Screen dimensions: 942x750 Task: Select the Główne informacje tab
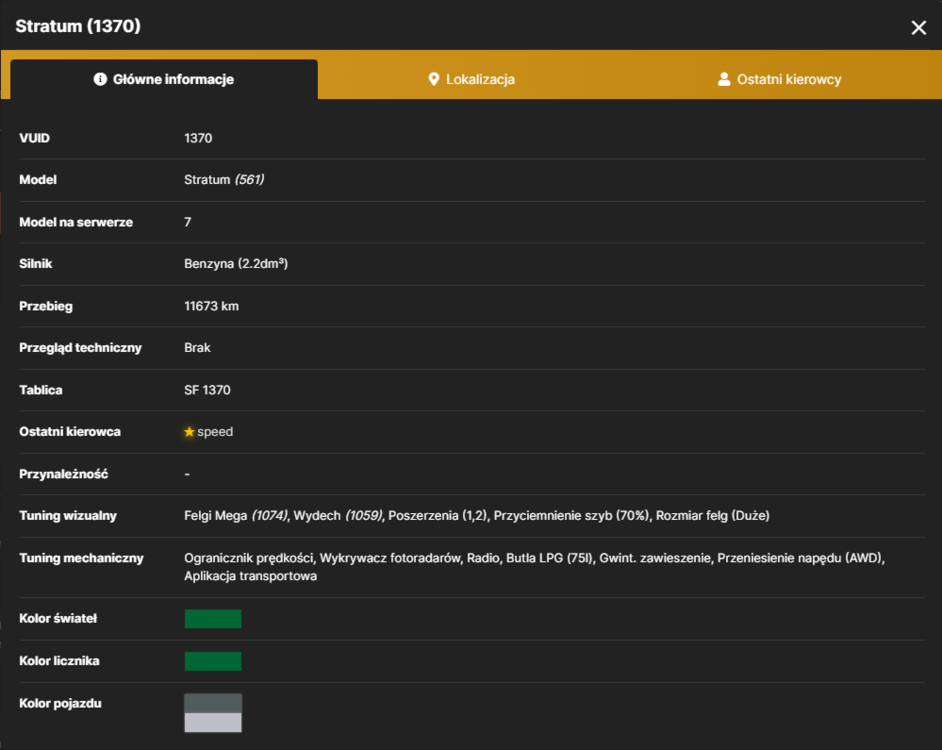click(x=164, y=79)
